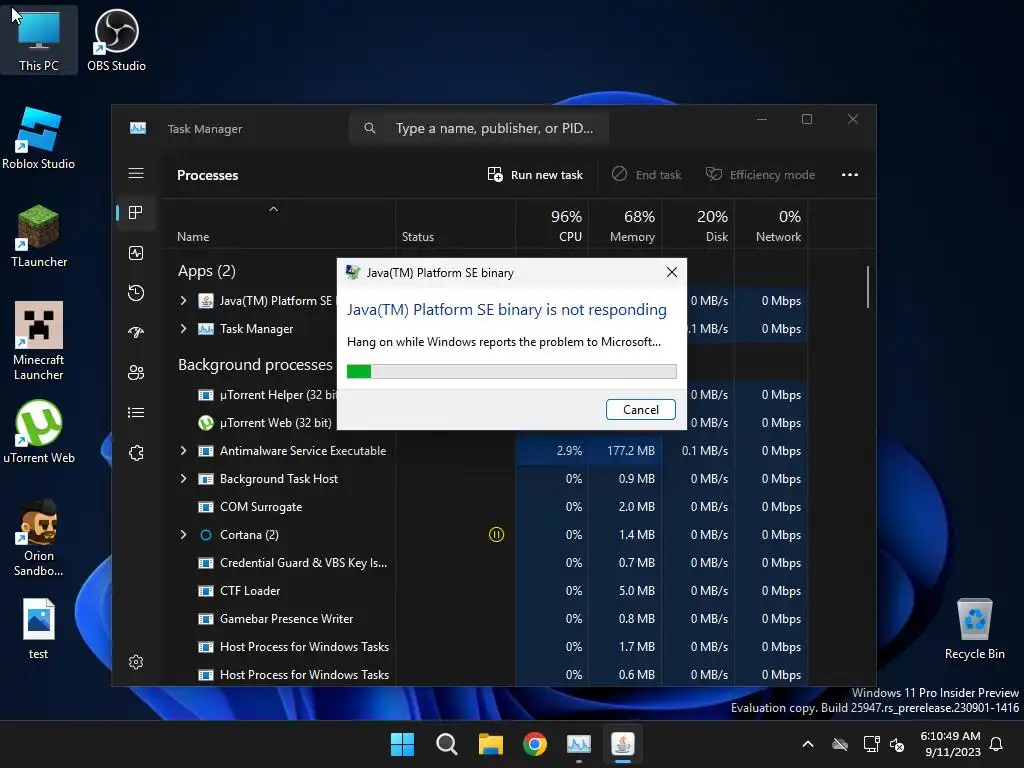Open date and time clock flyout
The image size is (1024, 768).
pyautogui.click(x=950, y=744)
